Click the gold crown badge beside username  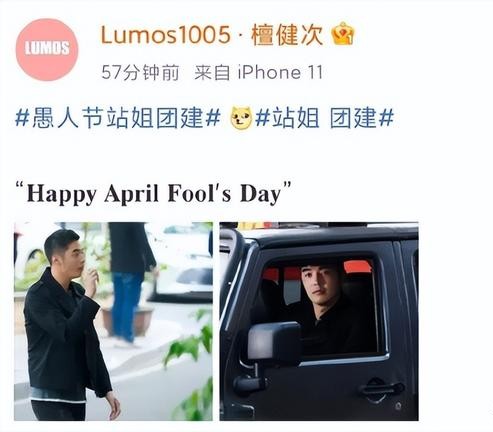[343, 33]
